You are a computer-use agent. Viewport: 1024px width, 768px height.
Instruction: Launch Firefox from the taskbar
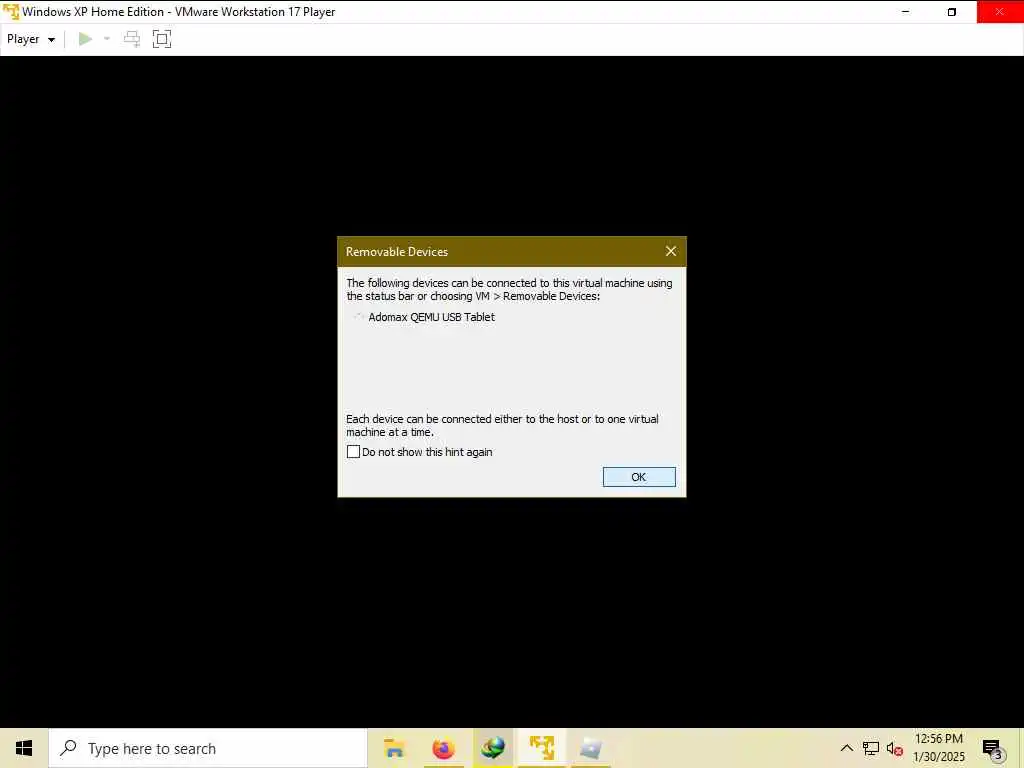(443, 748)
